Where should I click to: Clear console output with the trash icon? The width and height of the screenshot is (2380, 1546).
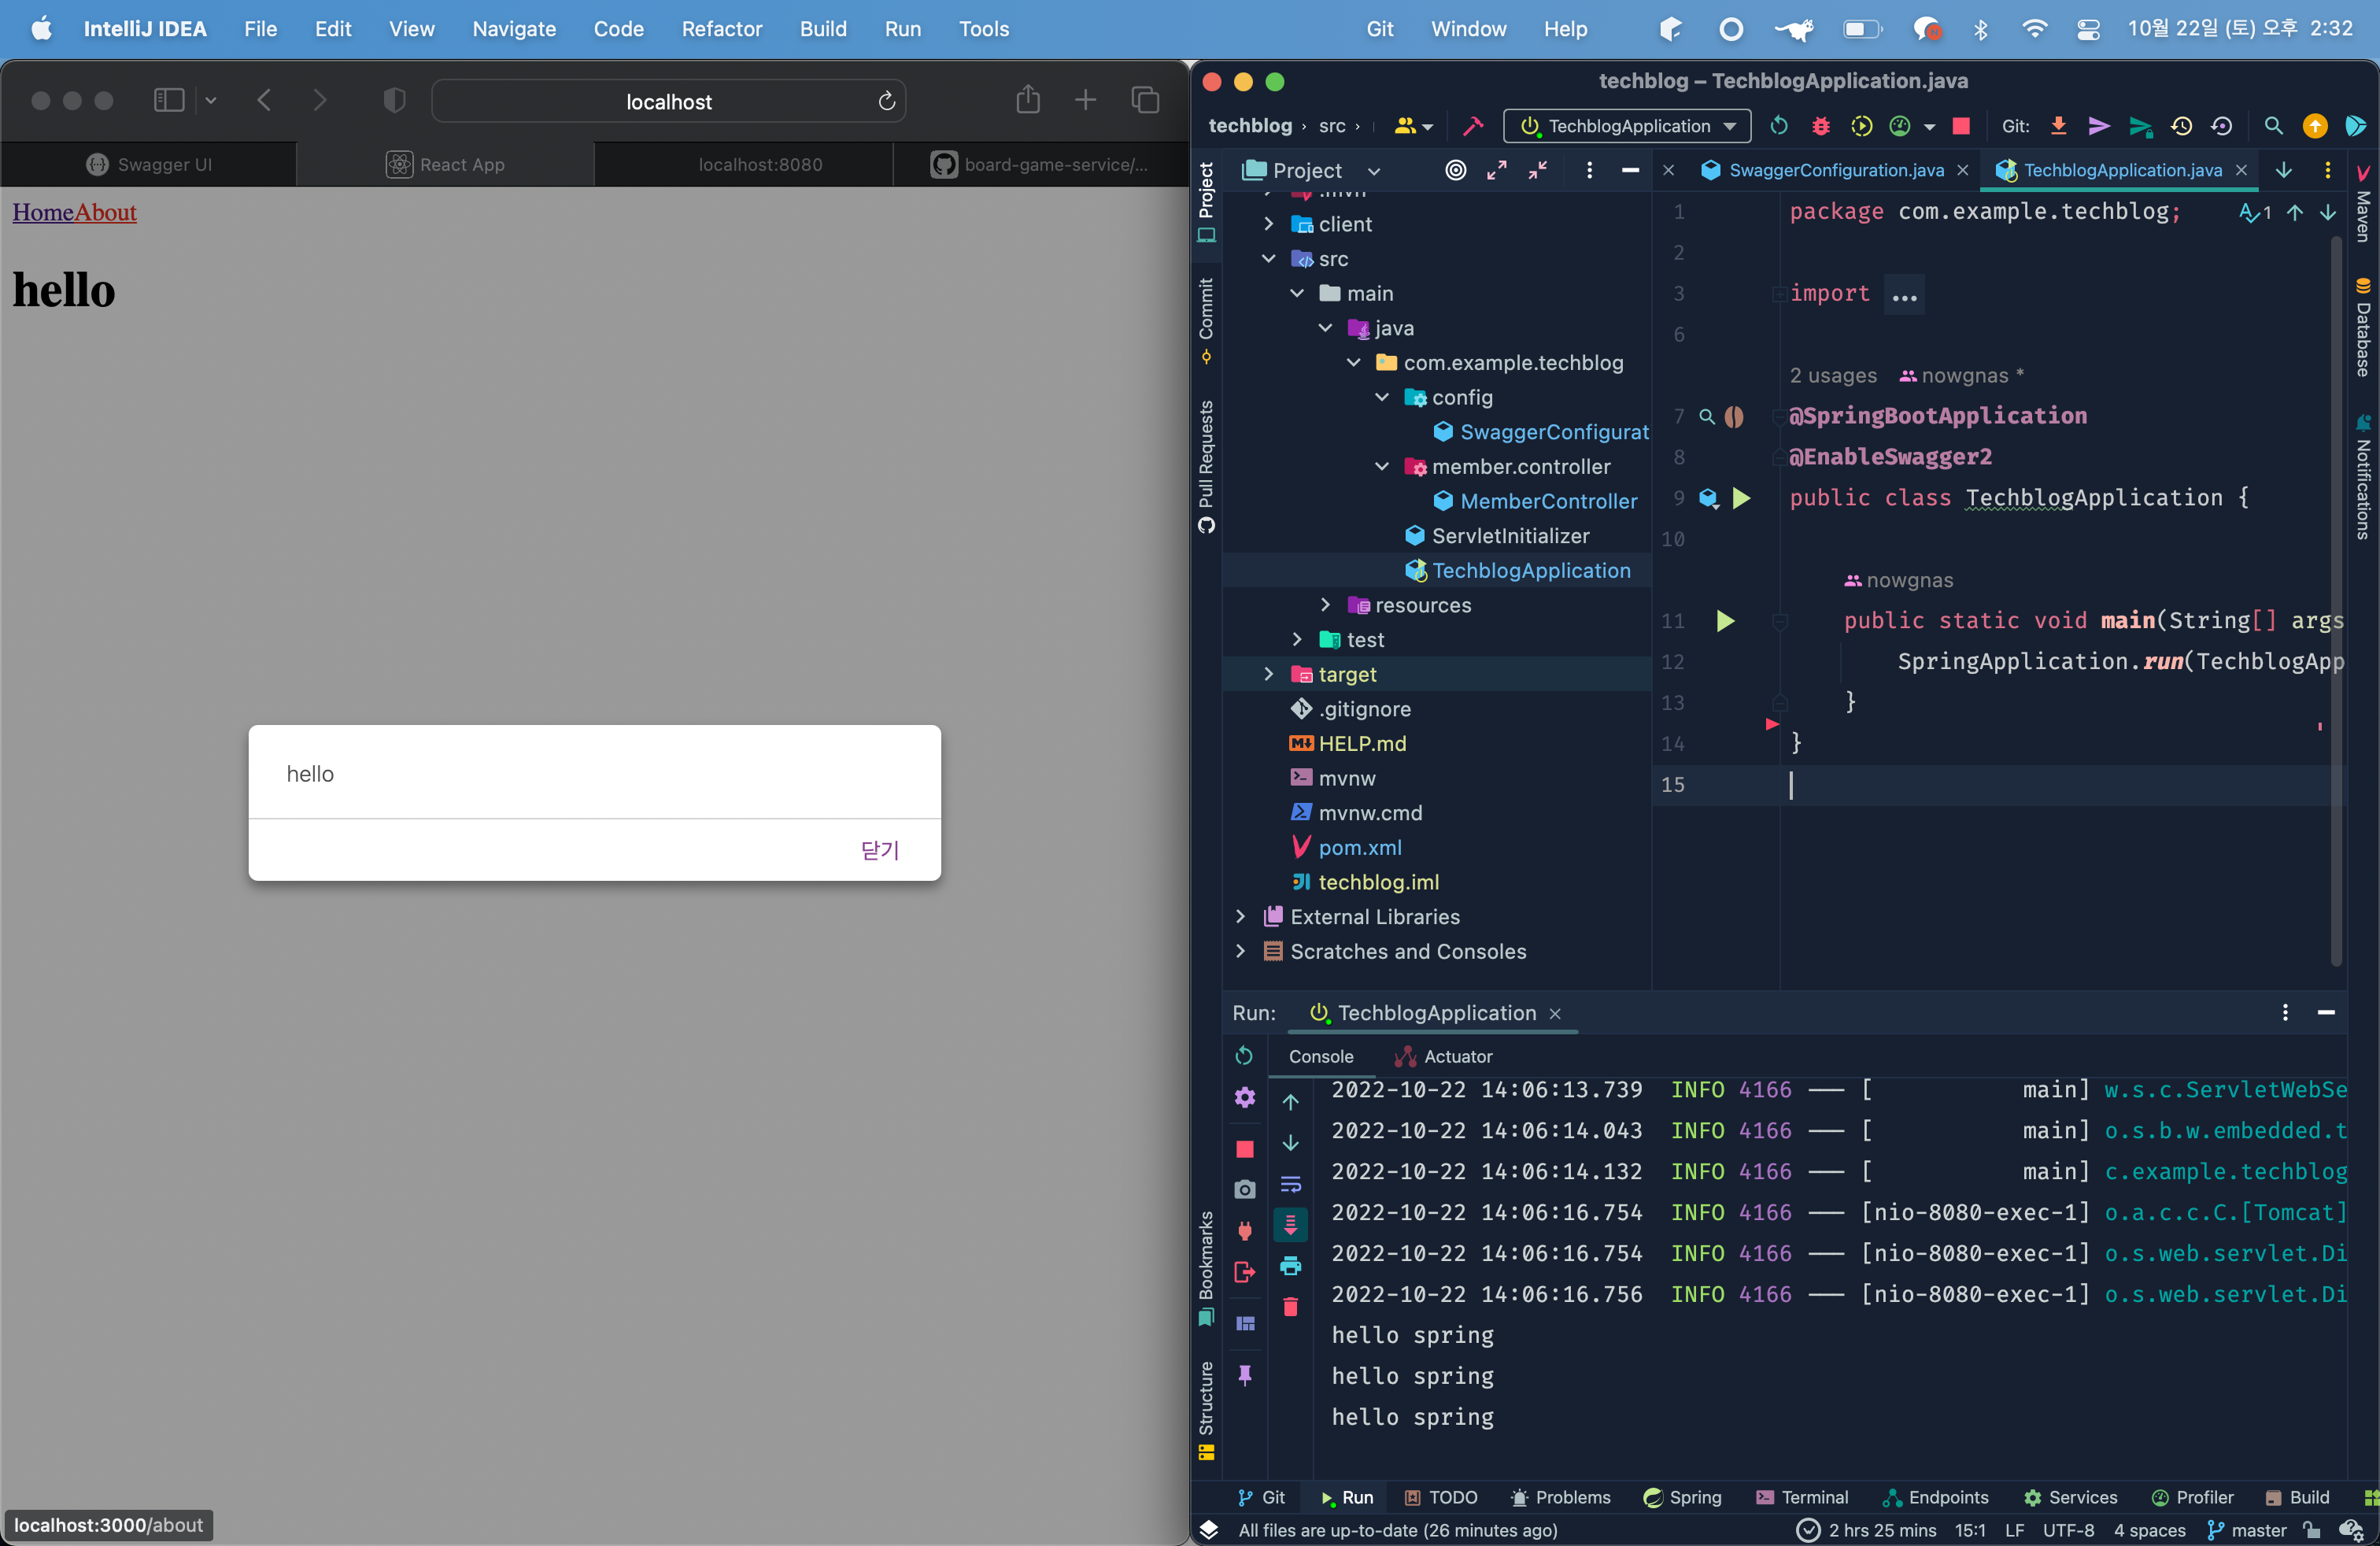[x=1291, y=1308]
